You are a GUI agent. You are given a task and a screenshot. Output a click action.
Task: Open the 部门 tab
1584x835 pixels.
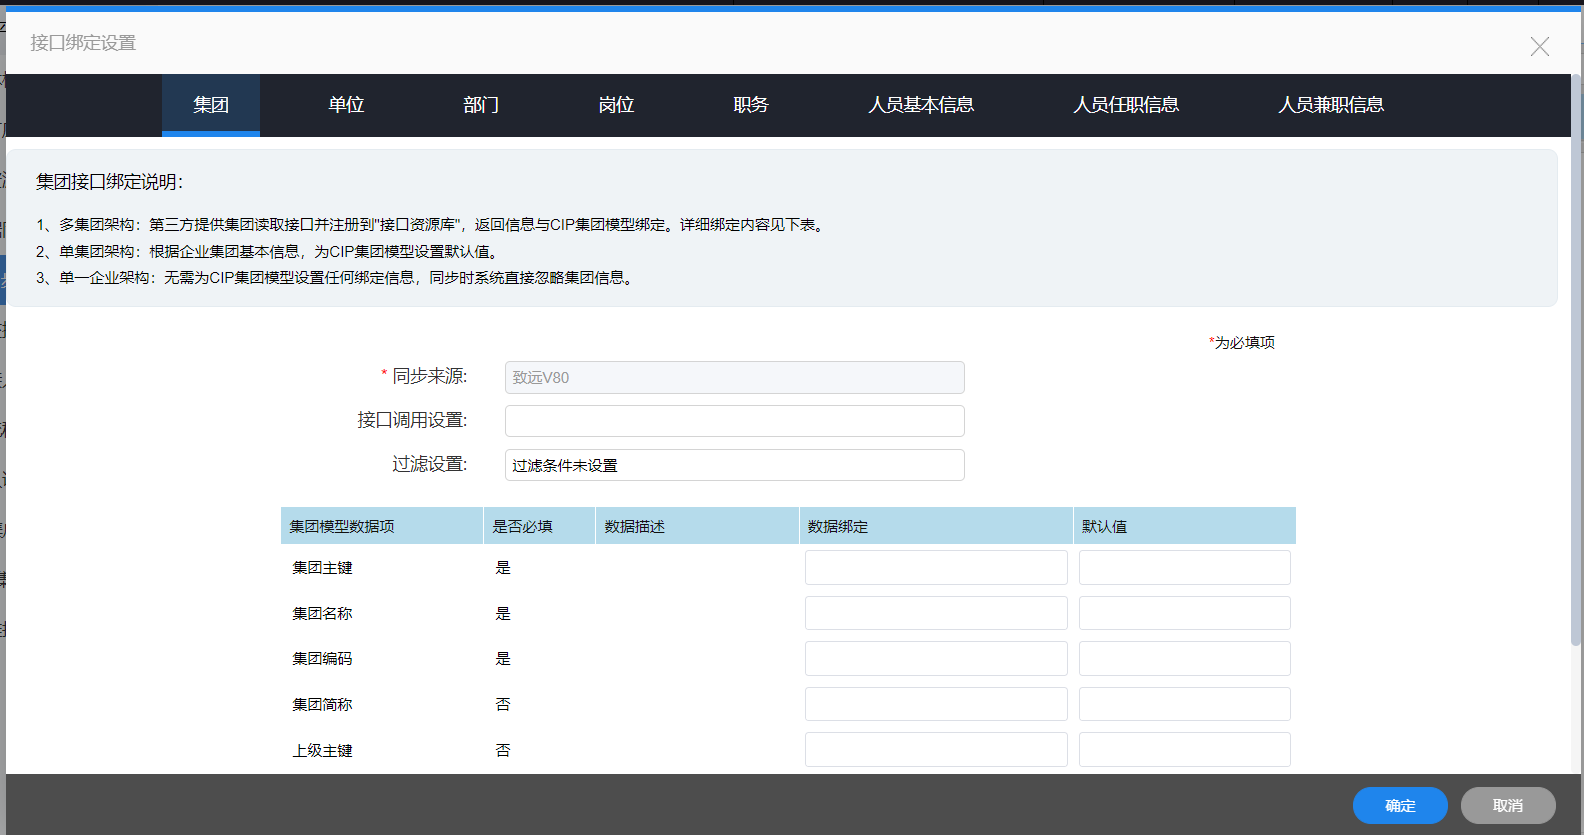481,105
